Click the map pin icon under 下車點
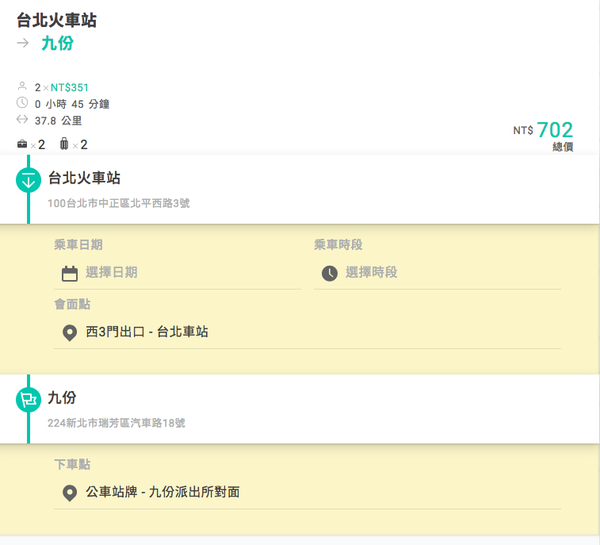The width and height of the screenshot is (600, 545). (70, 492)
